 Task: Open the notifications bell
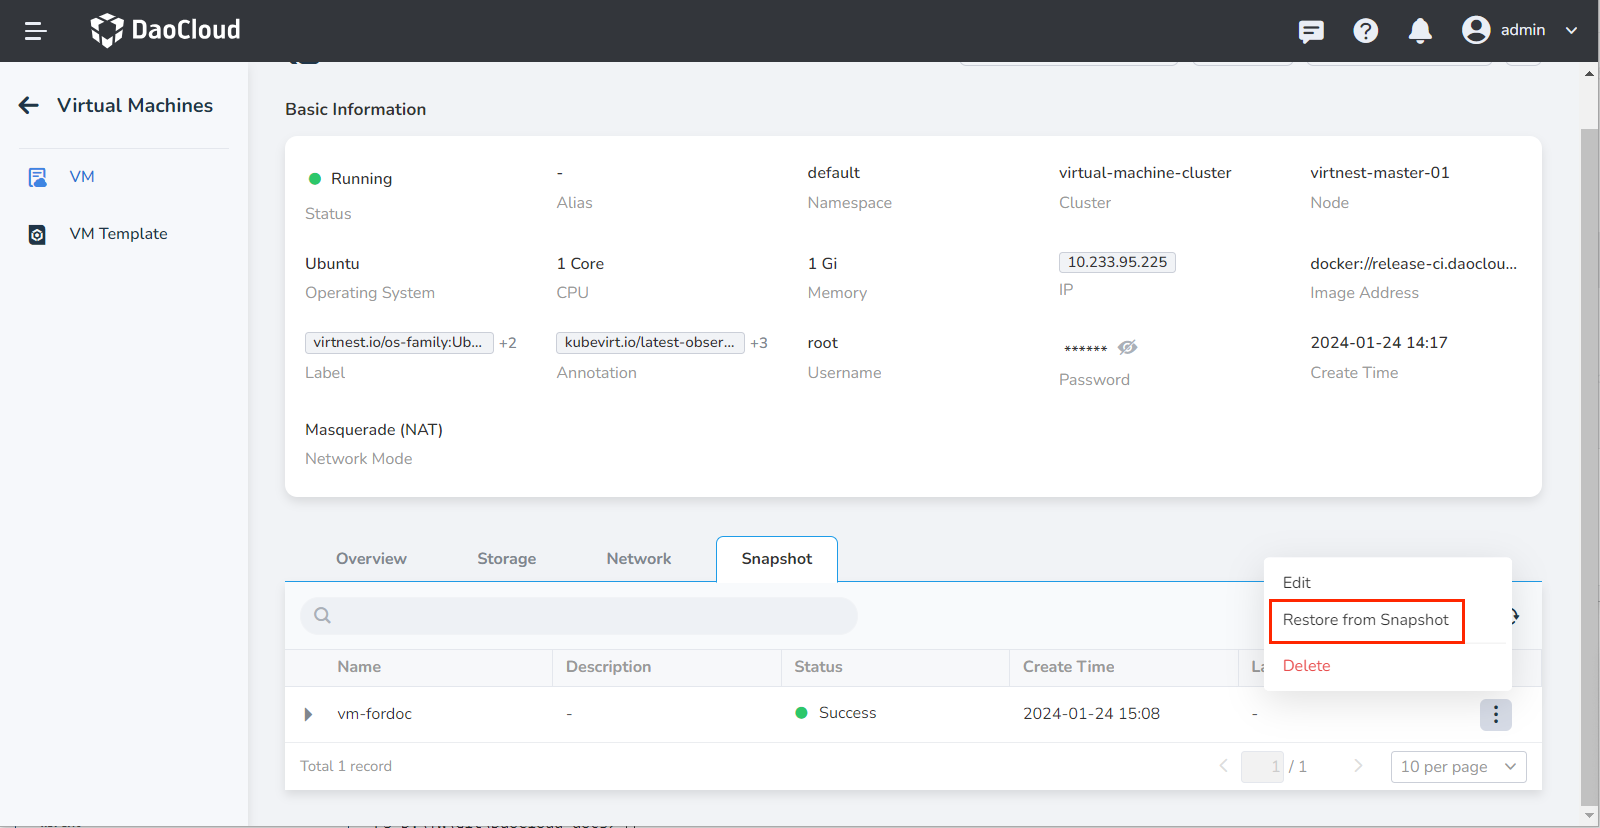(x=1420, y=31)
